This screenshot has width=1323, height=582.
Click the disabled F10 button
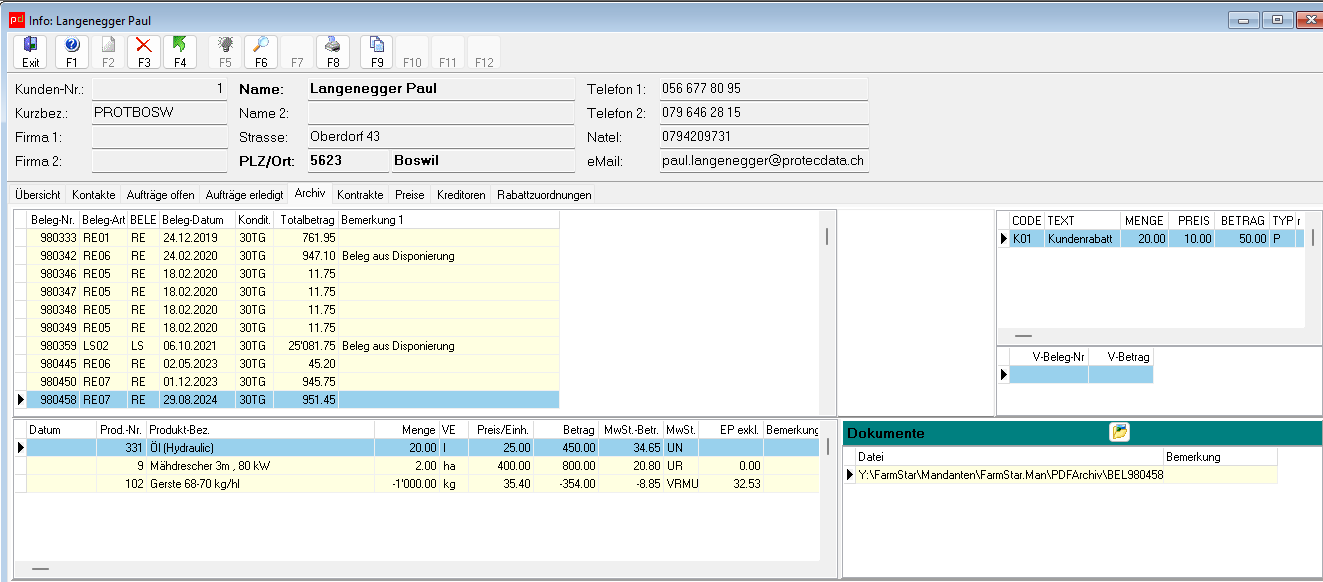coord(412,51)
